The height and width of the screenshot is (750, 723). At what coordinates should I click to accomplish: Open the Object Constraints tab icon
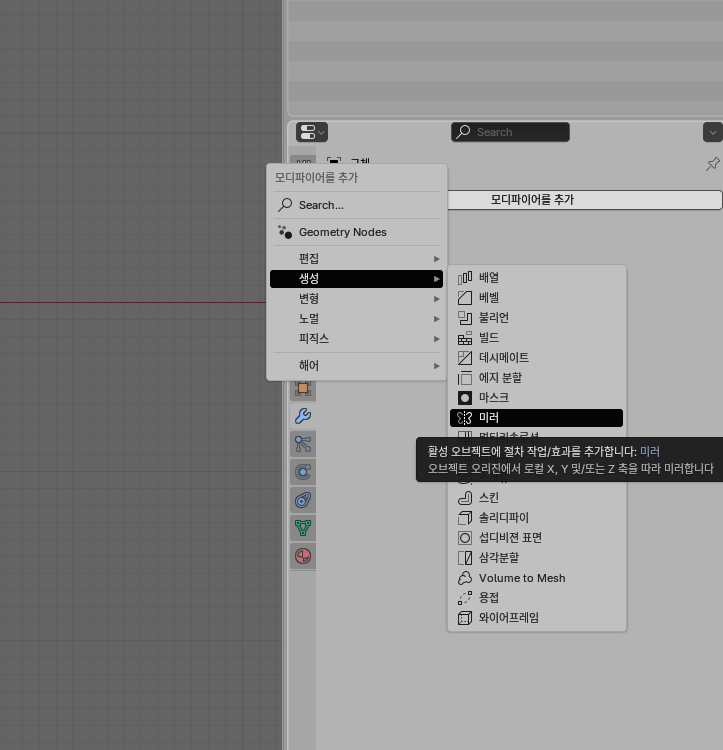click(x=303, y=500)
